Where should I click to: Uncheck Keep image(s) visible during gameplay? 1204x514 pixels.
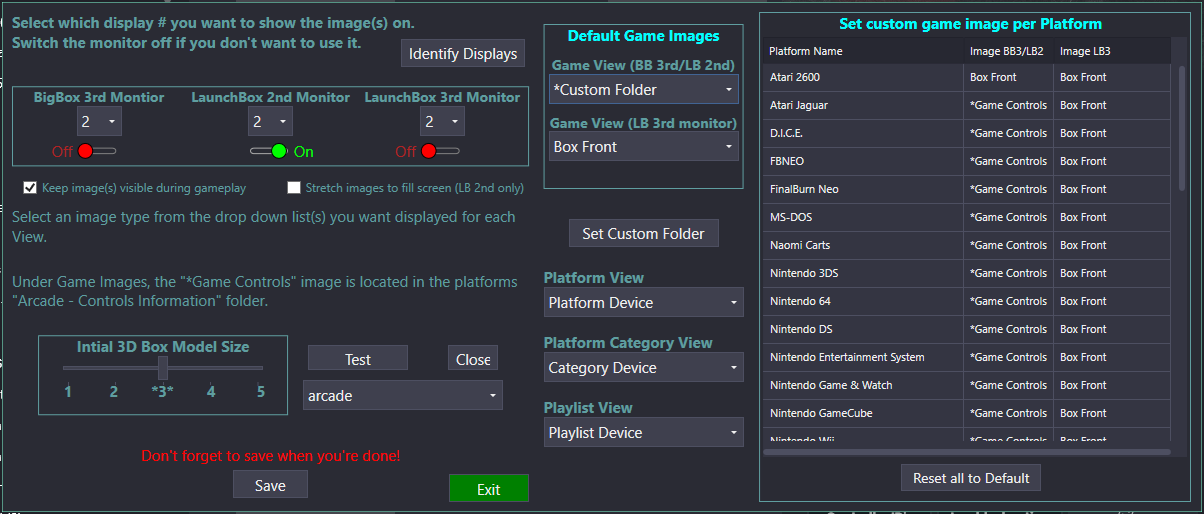click(x=30, y=187)
